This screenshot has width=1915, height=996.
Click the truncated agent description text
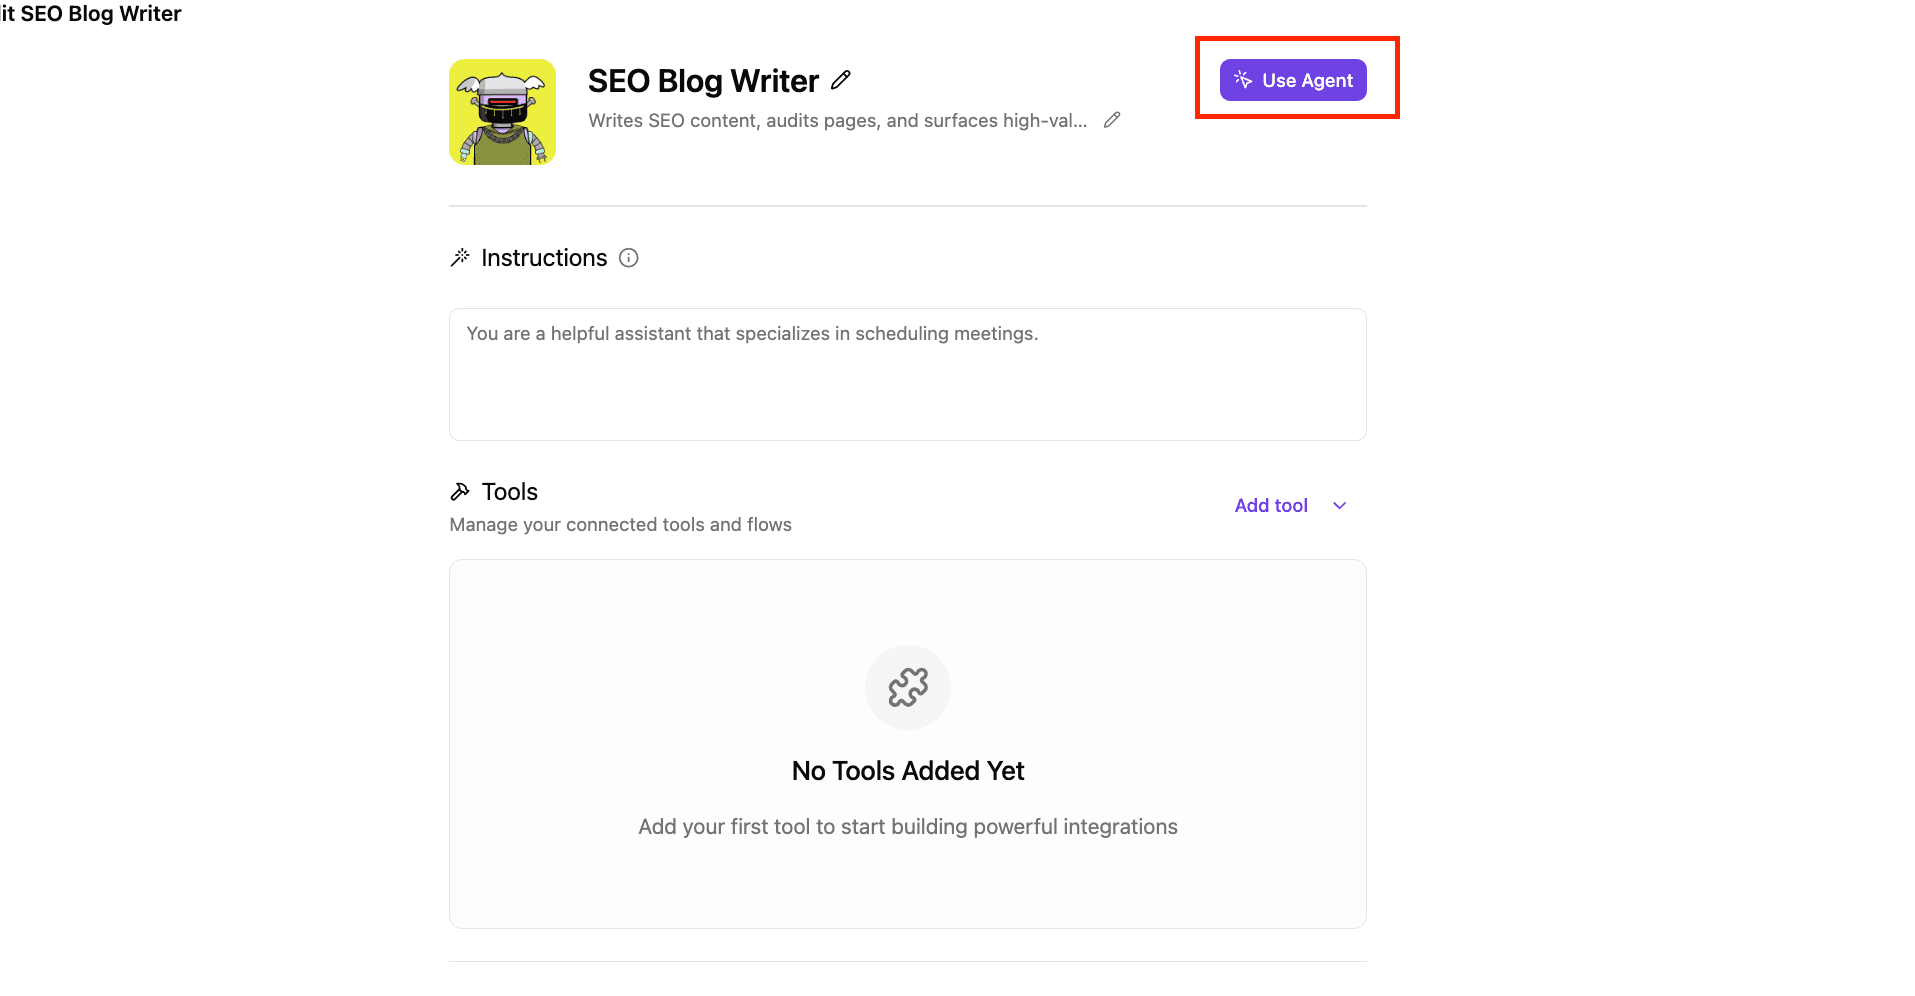pyautogui.click(x=837, y=120)
